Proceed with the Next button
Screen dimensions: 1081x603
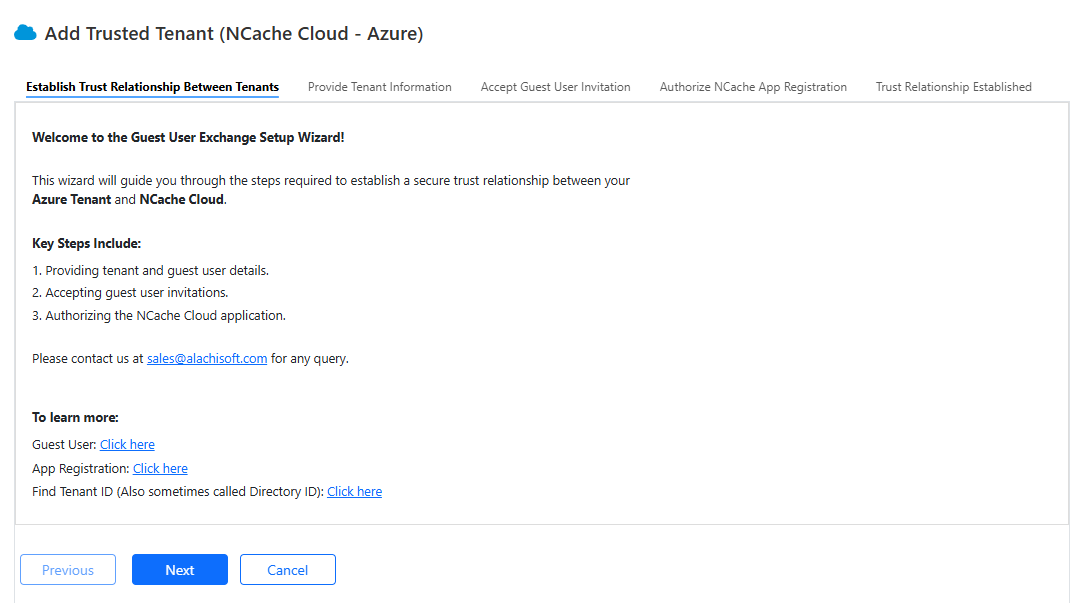pyautogui.click(x=179, y=569)
